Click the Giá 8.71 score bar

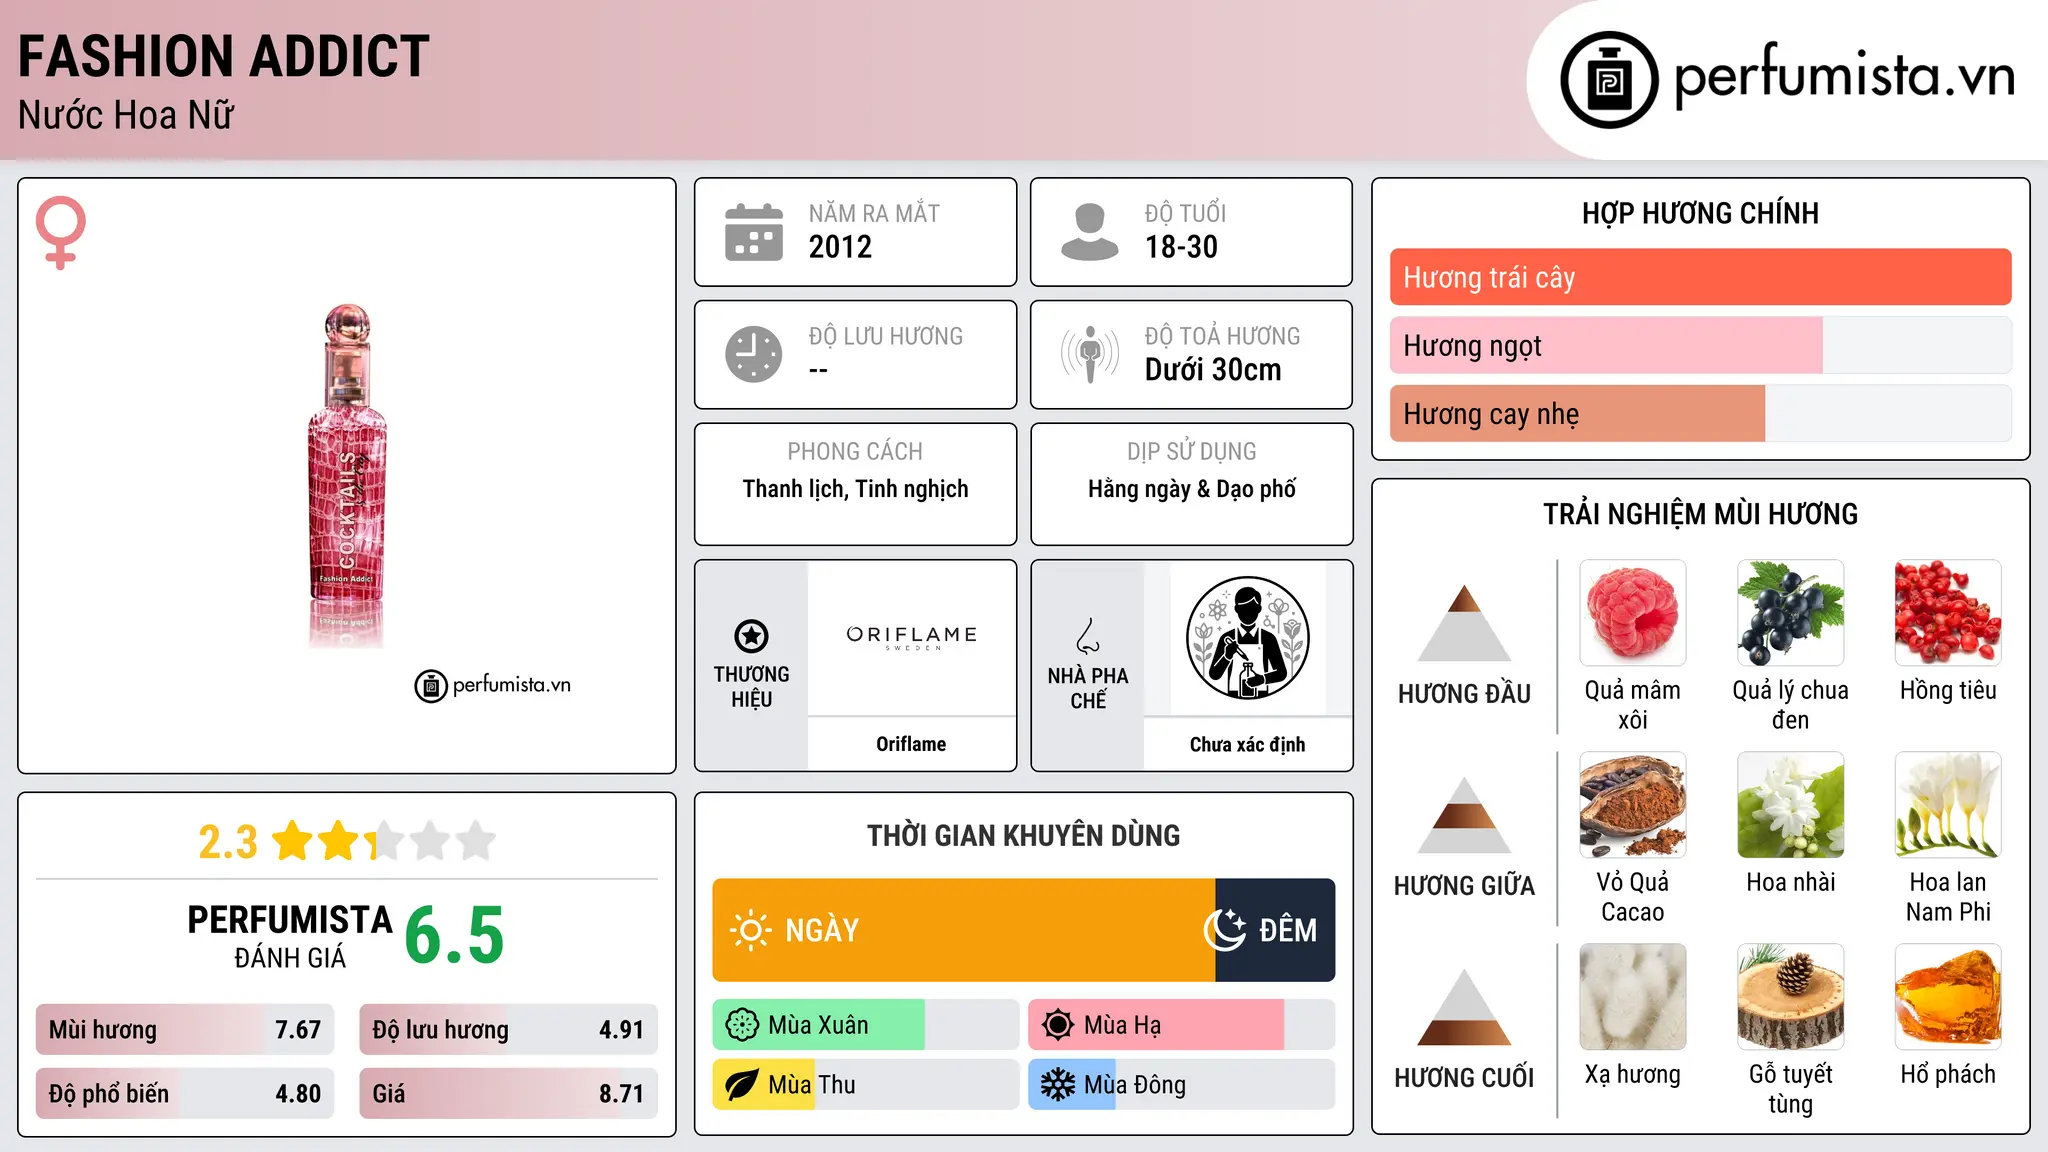[x=508, y=1093]
